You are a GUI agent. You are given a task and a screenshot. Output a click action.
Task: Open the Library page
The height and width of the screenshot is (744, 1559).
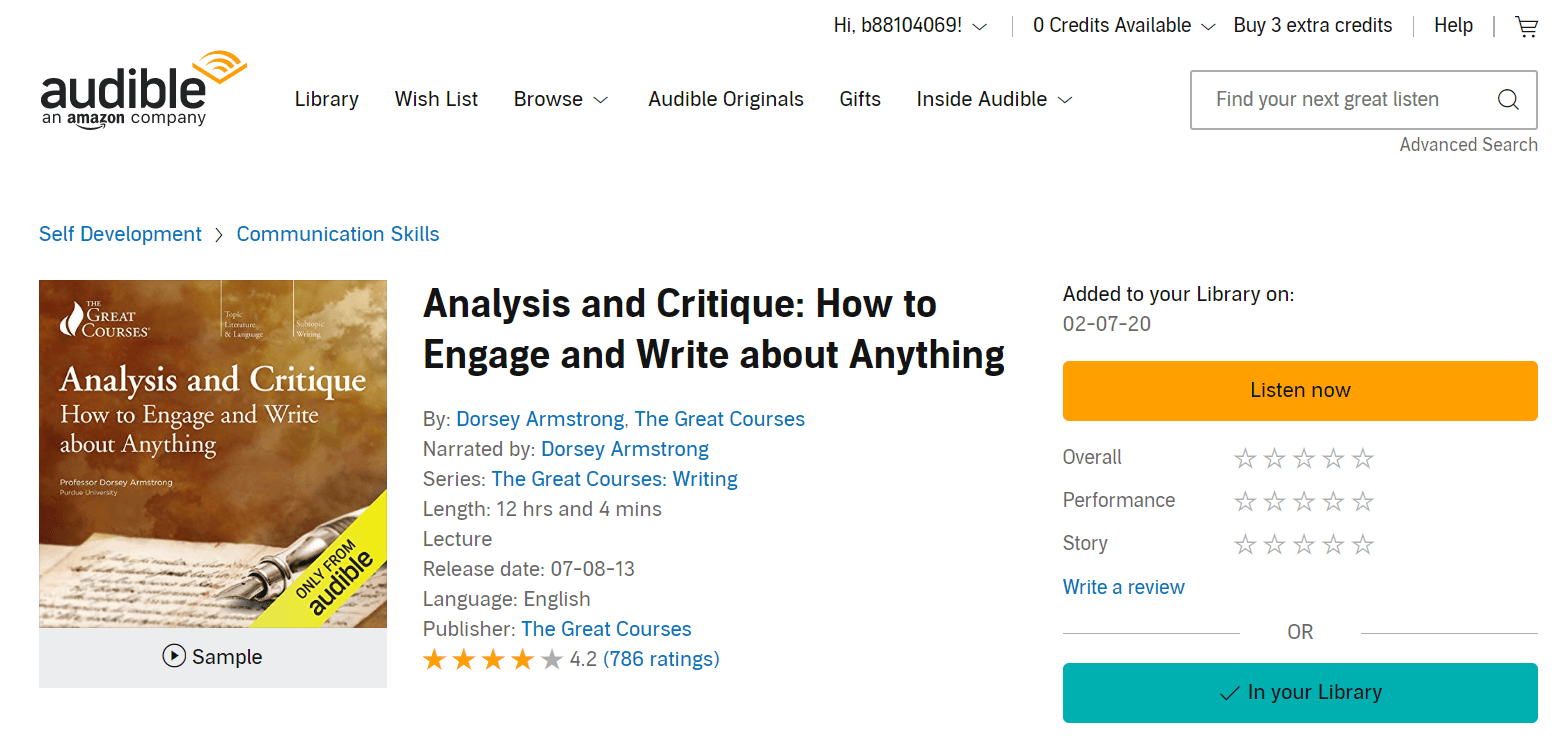pos(327,99)
